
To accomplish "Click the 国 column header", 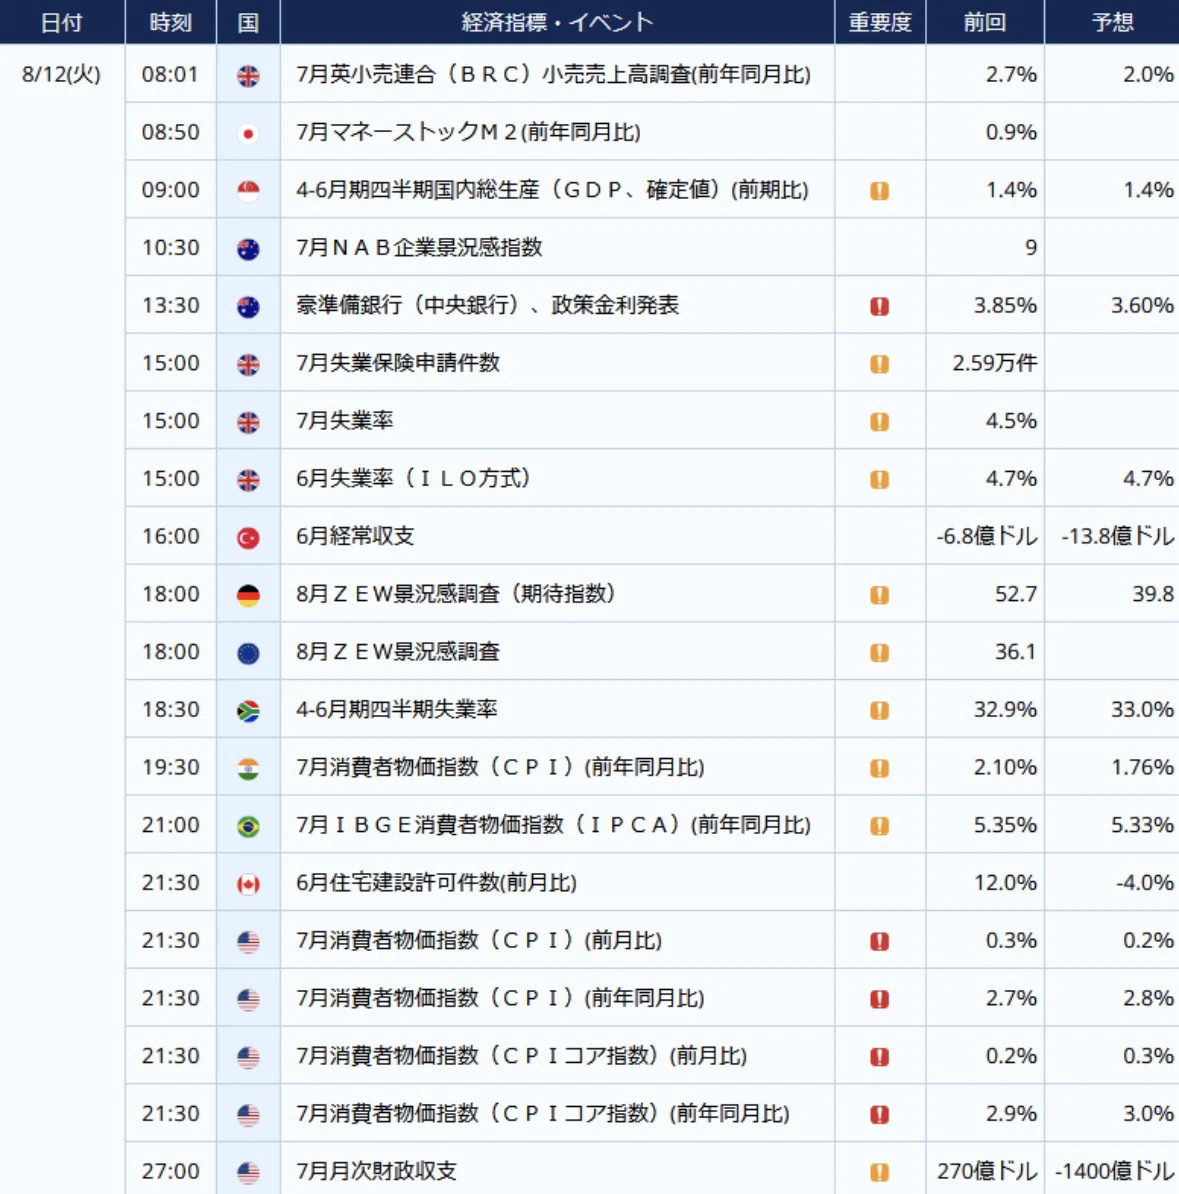I will click(x=248, y=22).
